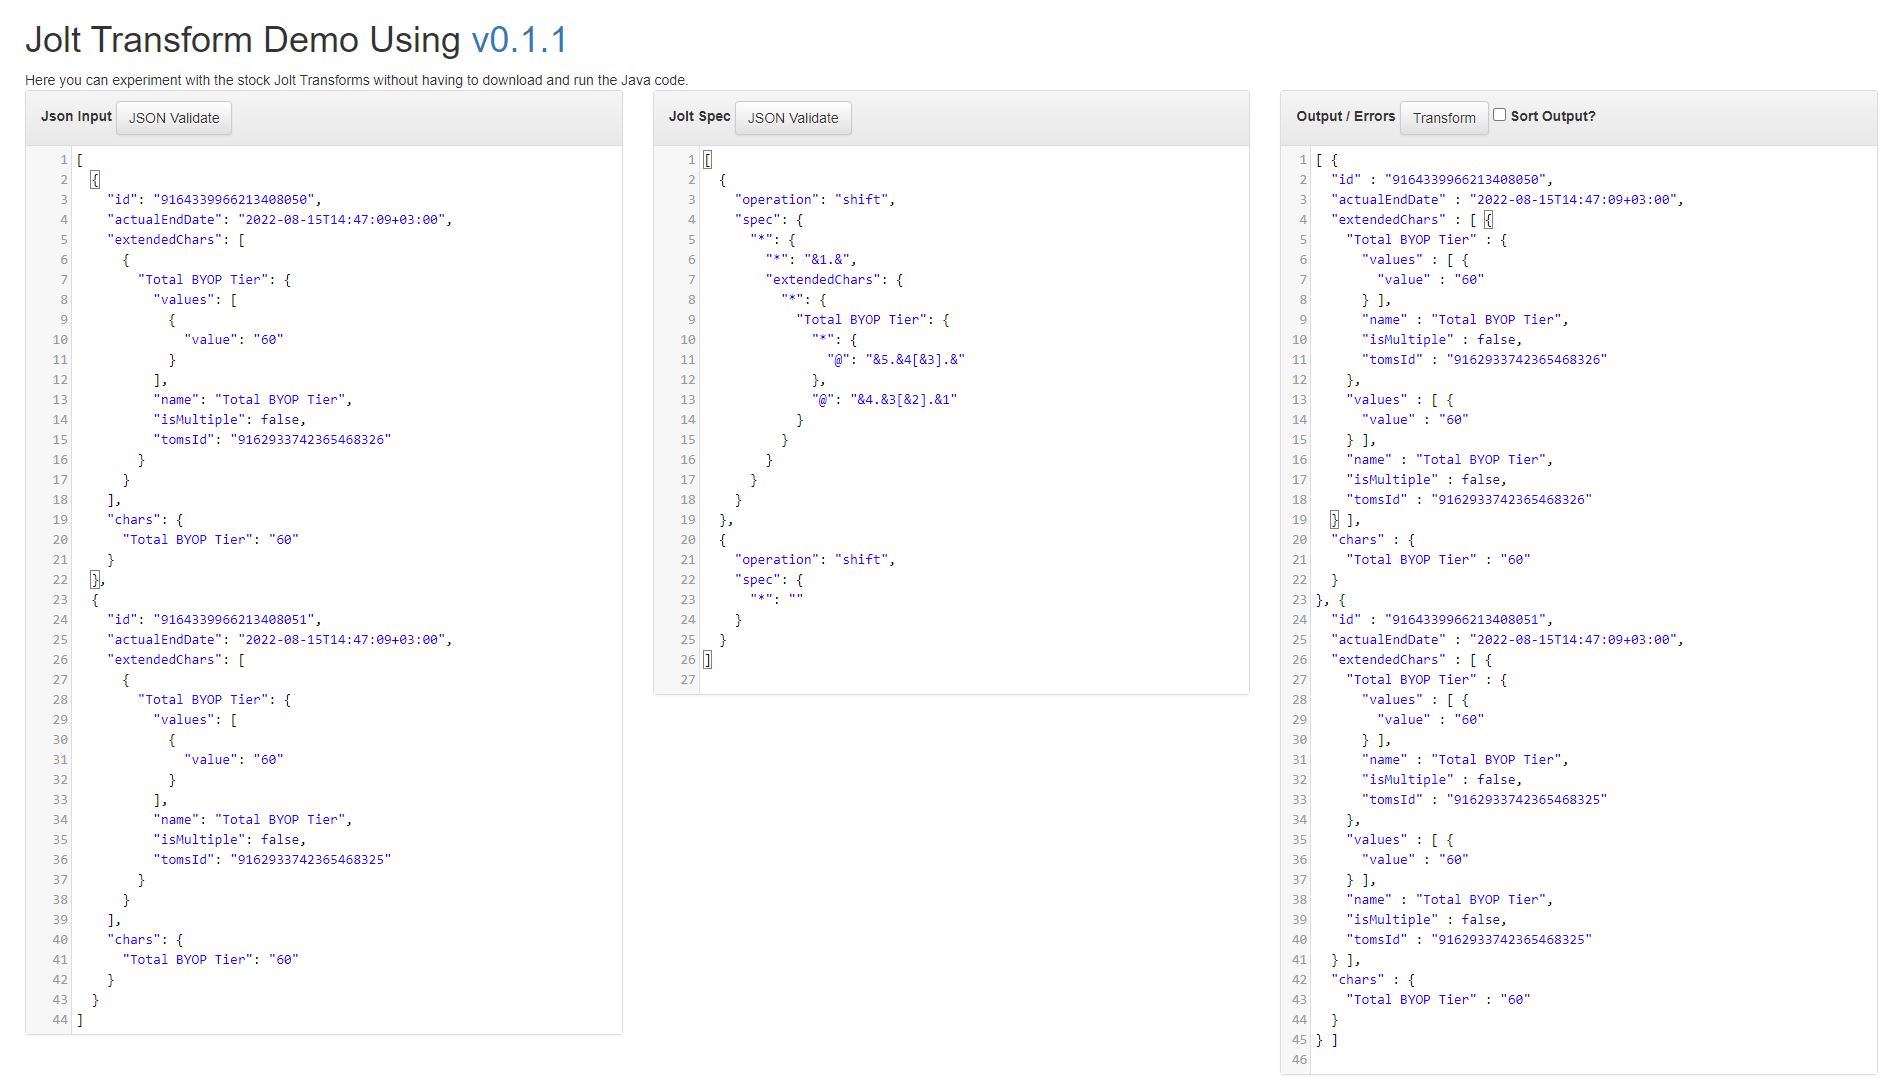Click "id": "9164339966213408051" on Output line 24
Screen dimensions: 1889x1080
pyautogui.click(x=1442, y=620)
